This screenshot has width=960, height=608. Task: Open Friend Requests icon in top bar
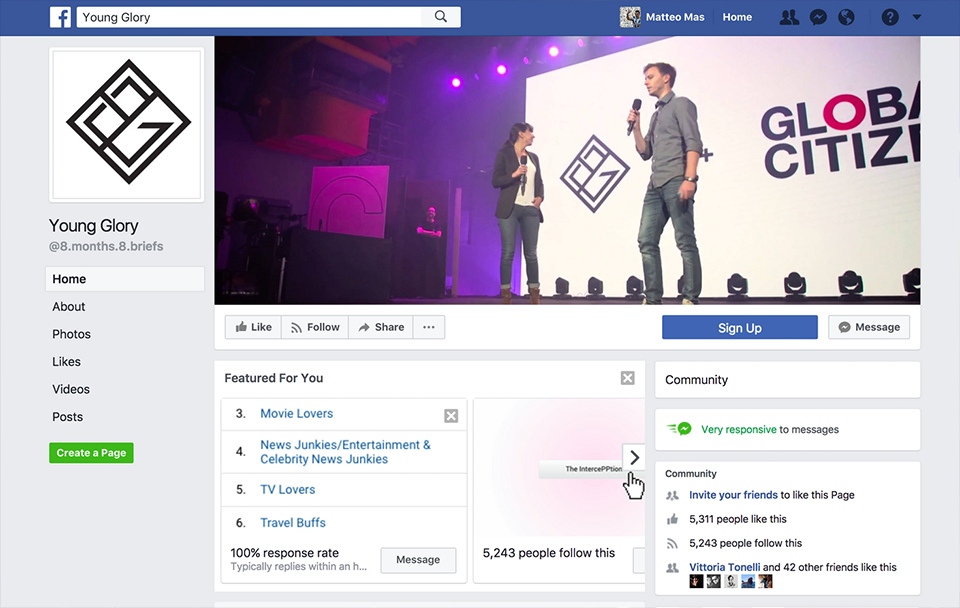[x=790, y=17]
